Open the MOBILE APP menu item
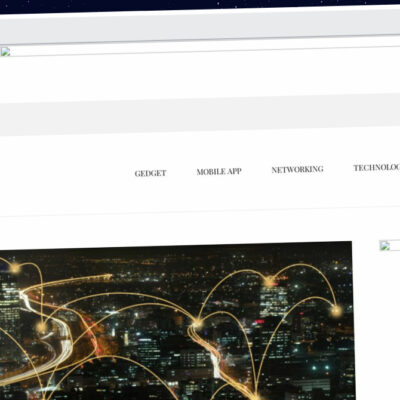The height and width of the screenshot is (400, 400). pos(219,172)
